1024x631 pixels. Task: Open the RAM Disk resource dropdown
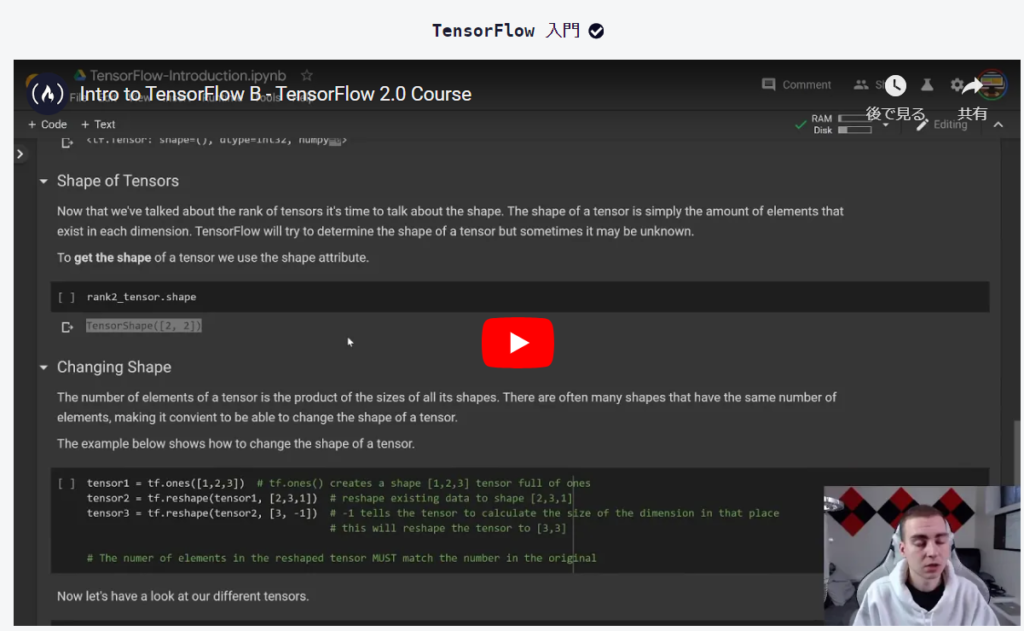[886, 124]
